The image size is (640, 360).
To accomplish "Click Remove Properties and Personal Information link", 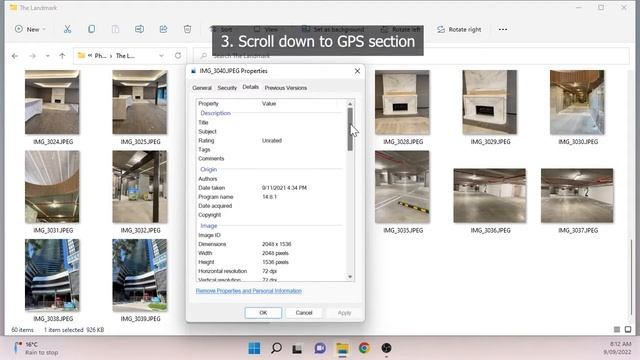I will (x=249, y=291).
